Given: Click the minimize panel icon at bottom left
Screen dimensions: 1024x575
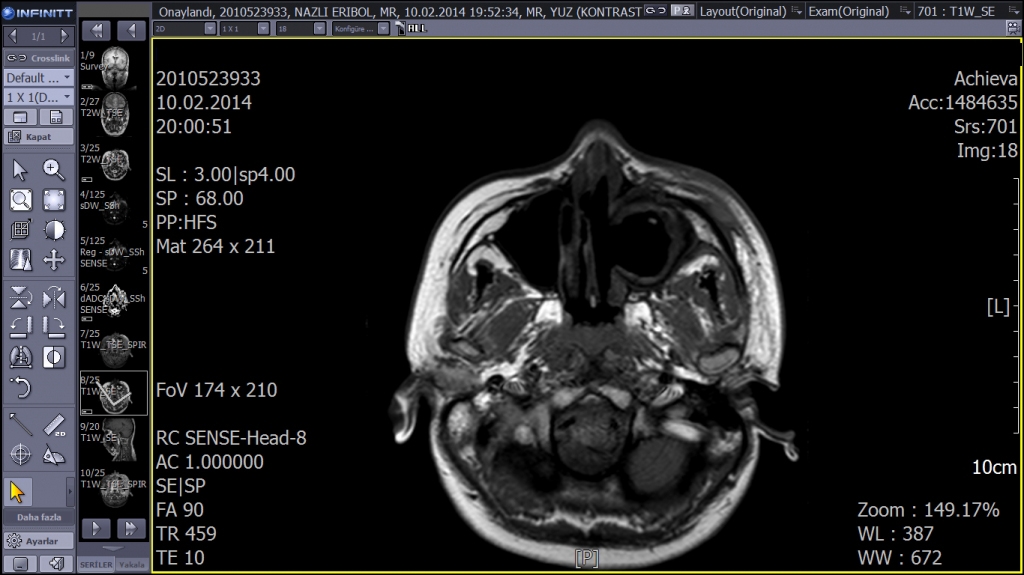Looking at the screenshot, I should click(x=20, y=563).
